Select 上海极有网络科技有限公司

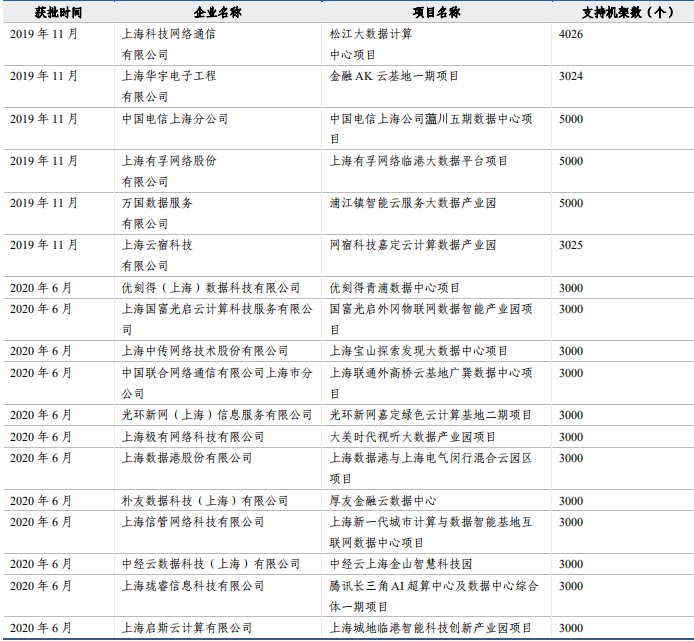point(193,437)
